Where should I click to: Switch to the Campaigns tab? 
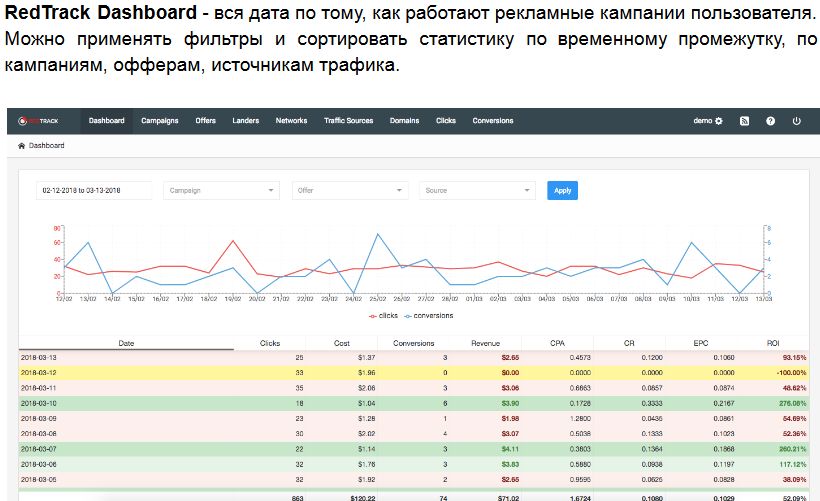(x=160, y=121)
